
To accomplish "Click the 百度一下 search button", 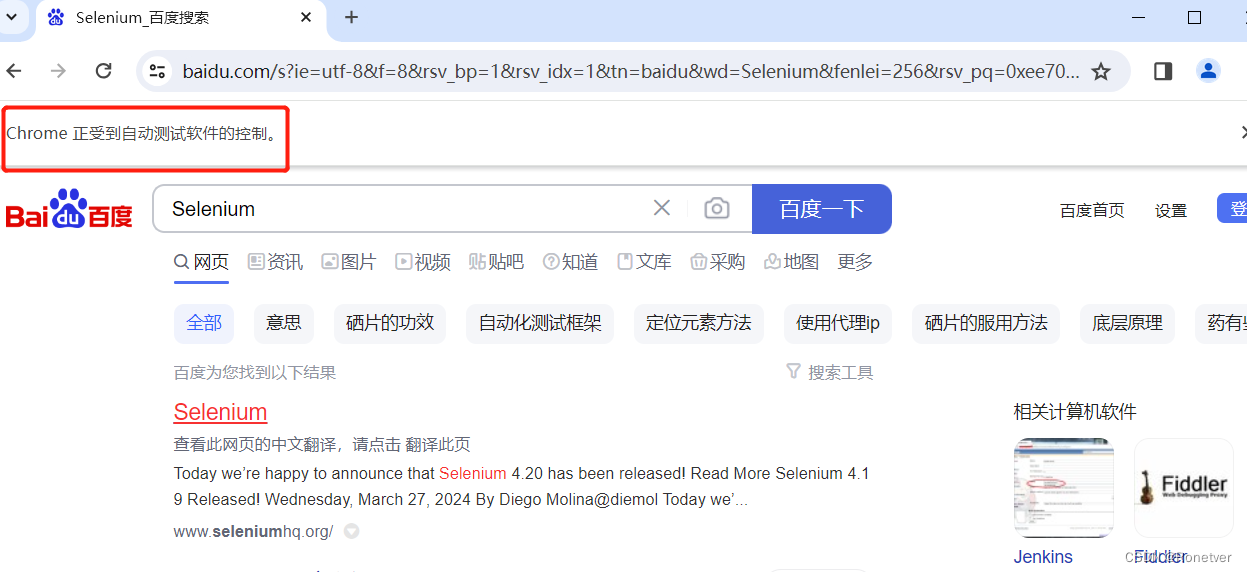I will click(x=821, y=209).
